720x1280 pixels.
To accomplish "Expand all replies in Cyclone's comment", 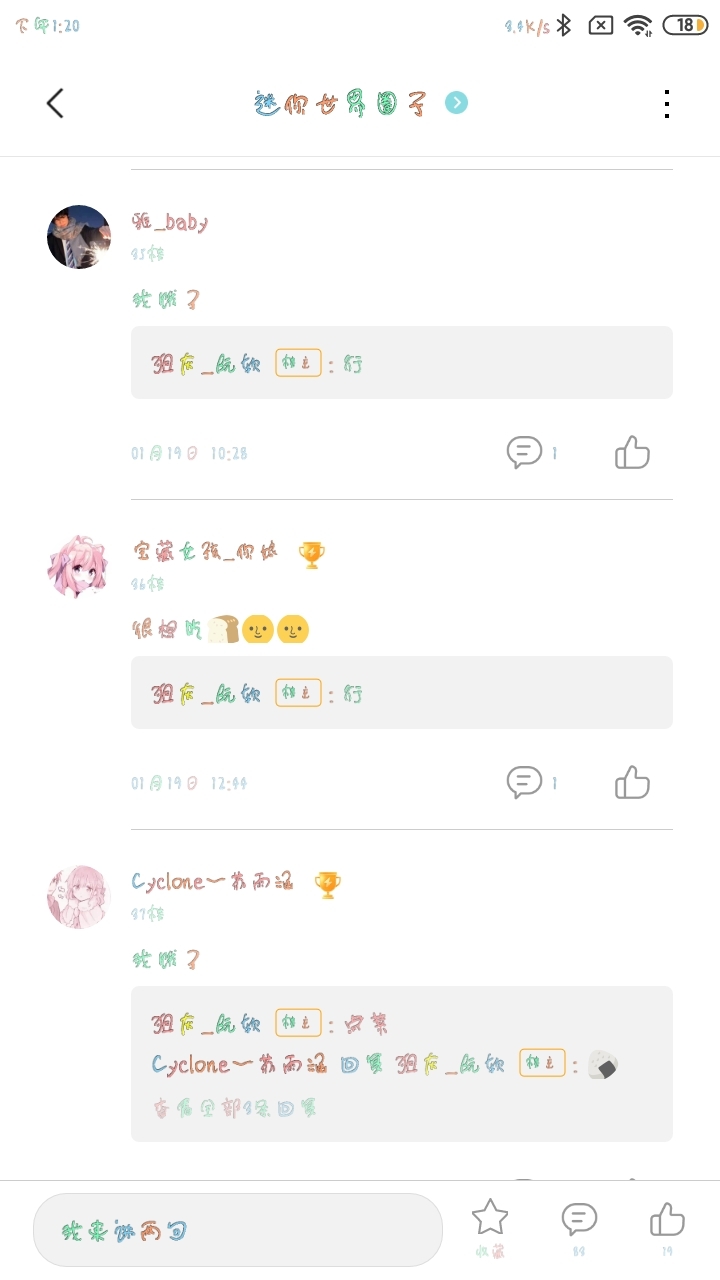I will coord(235,1108).
